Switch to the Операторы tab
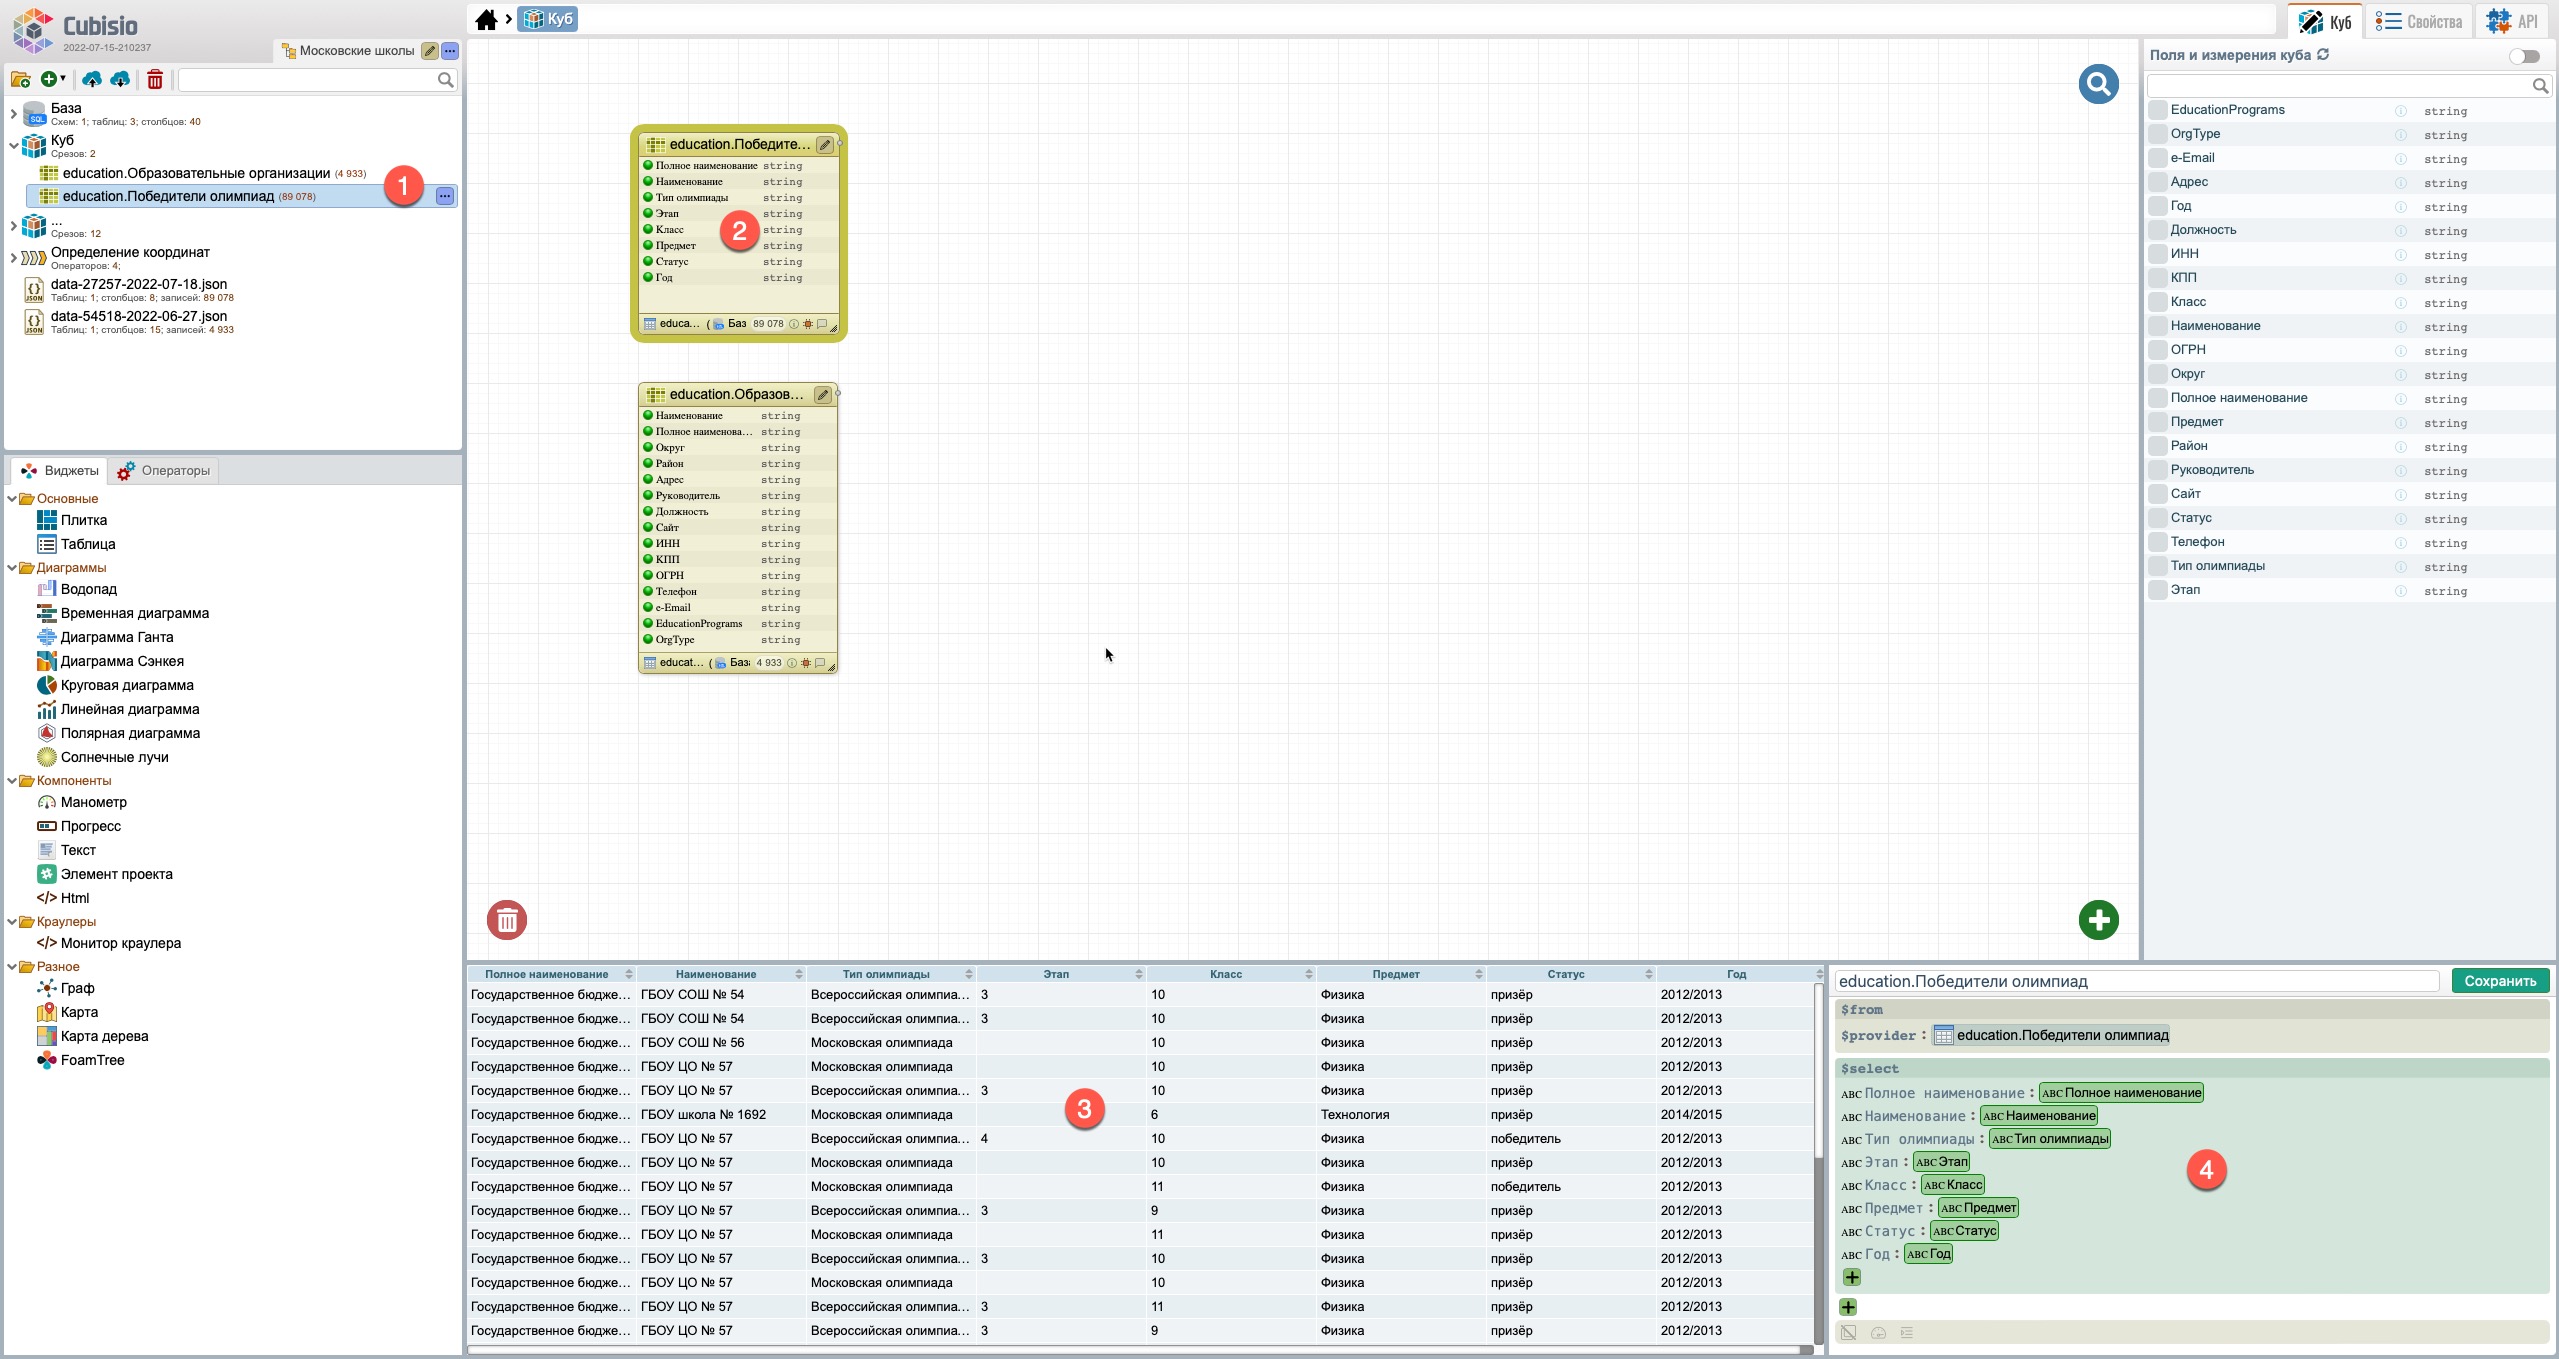Viewport: 2559px width, 1359px height. point(165,471)
